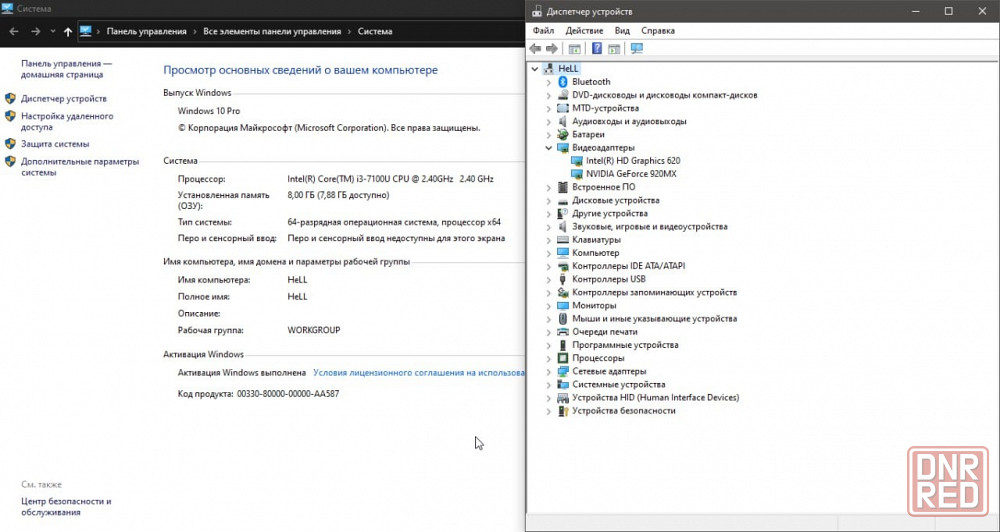Open the Справка menu
The height and width of the screenshot is (532, 1000).
click(x=658, y=31)
